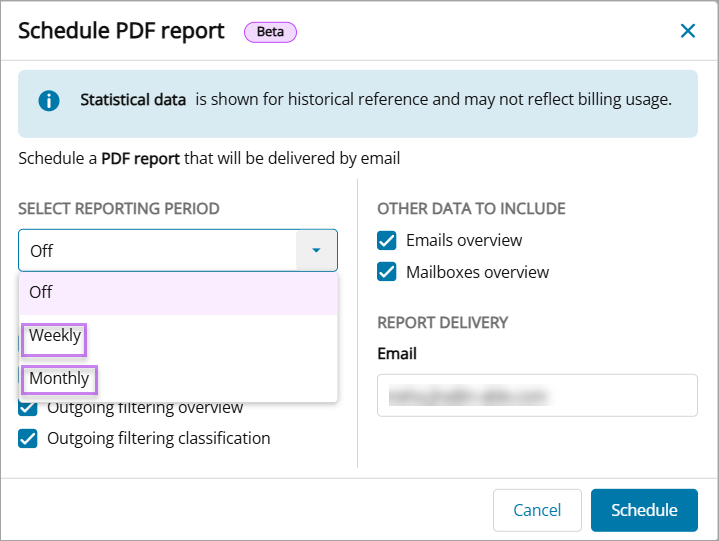Toggle the Mailboxes overview checkbox

point(387,272)
